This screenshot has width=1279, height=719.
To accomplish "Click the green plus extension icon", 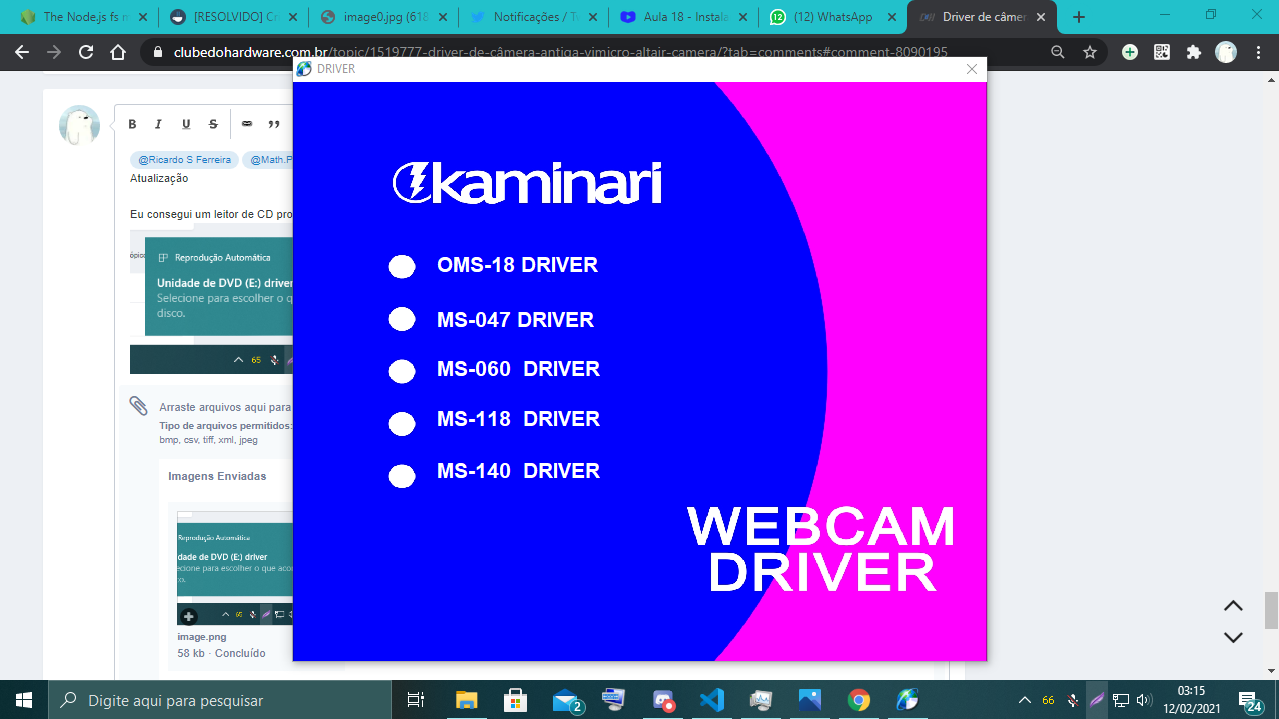I will pos(1130,52).
